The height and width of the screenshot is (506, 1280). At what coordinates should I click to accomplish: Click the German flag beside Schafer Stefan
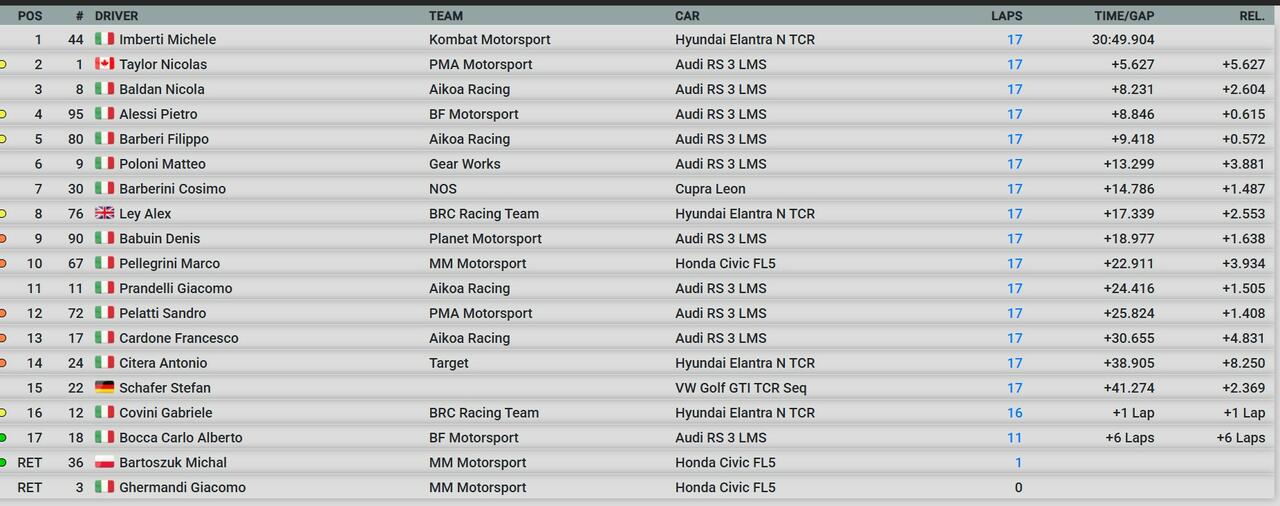tap(104, 387)
